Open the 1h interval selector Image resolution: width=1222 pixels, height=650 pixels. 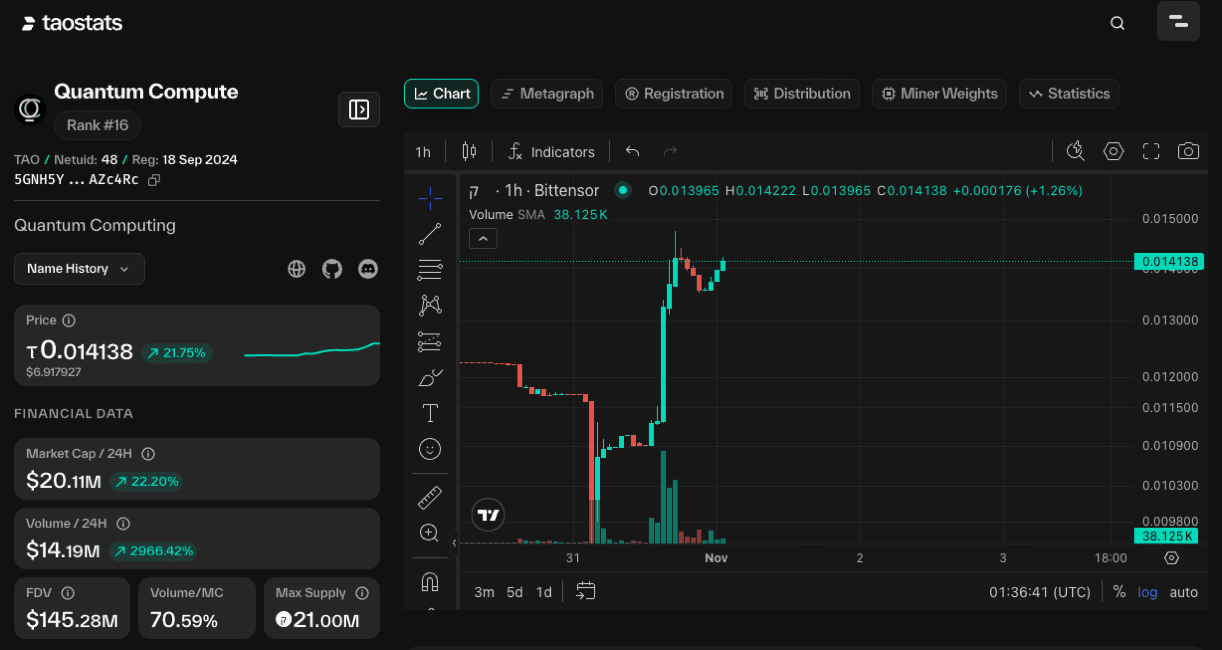pos(423,152)
